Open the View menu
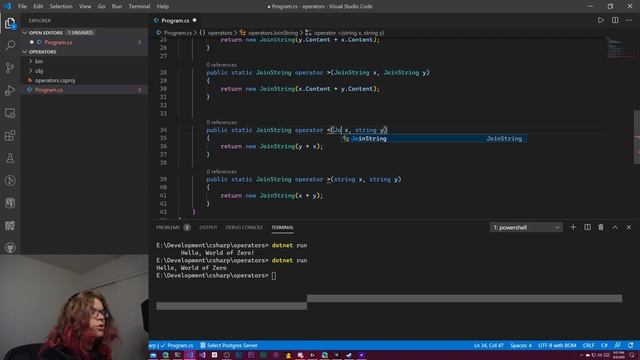This screenshot has width=640, height=360. [x=85, y=6]
